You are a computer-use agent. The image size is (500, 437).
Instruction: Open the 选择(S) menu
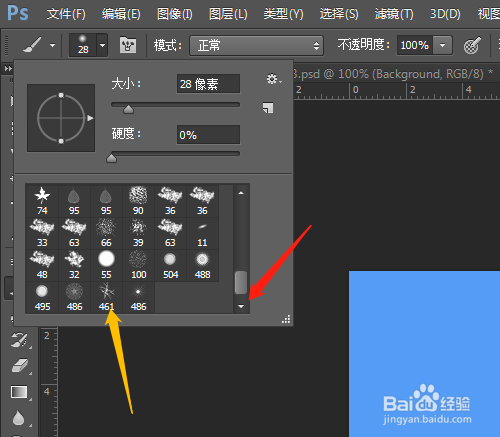339,14
